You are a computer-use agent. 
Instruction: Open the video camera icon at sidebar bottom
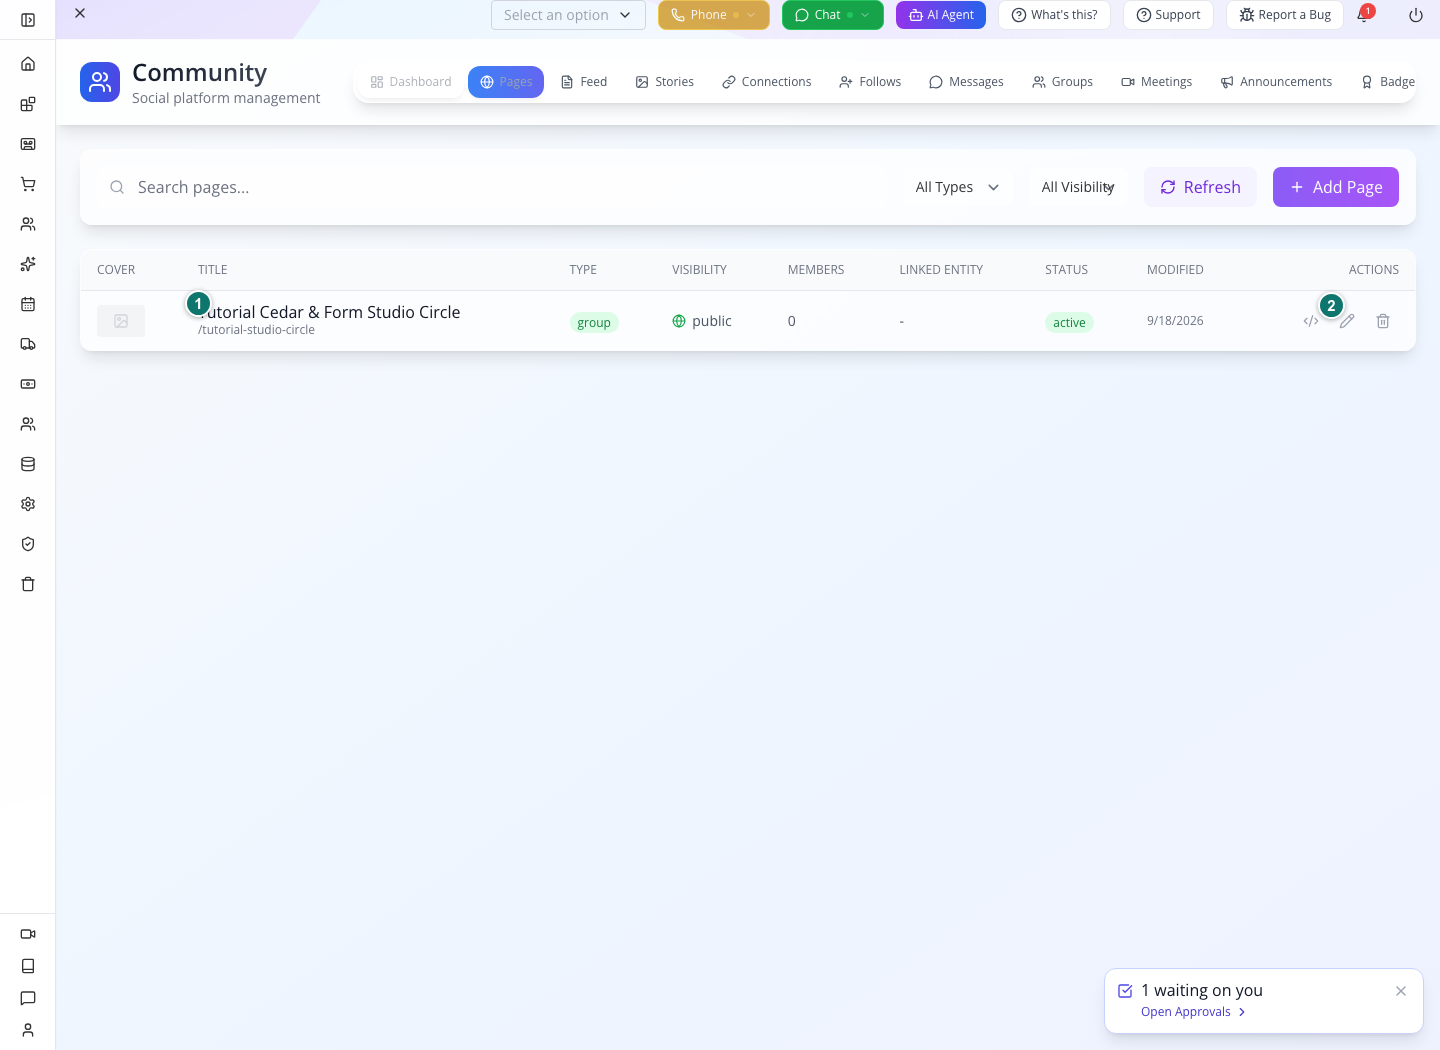tap(28, 934)
